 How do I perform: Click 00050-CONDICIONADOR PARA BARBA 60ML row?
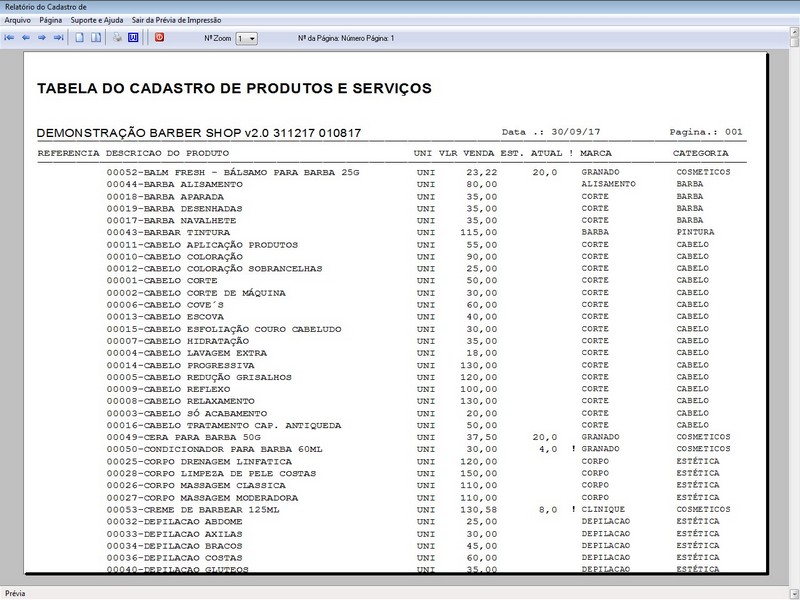[x=418, y=449]
